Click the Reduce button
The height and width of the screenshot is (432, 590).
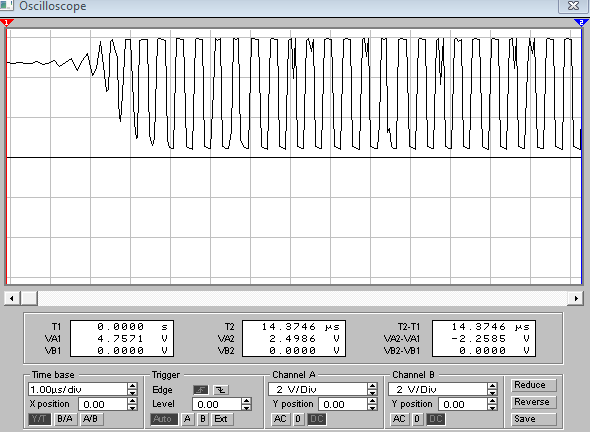point(534,385)
